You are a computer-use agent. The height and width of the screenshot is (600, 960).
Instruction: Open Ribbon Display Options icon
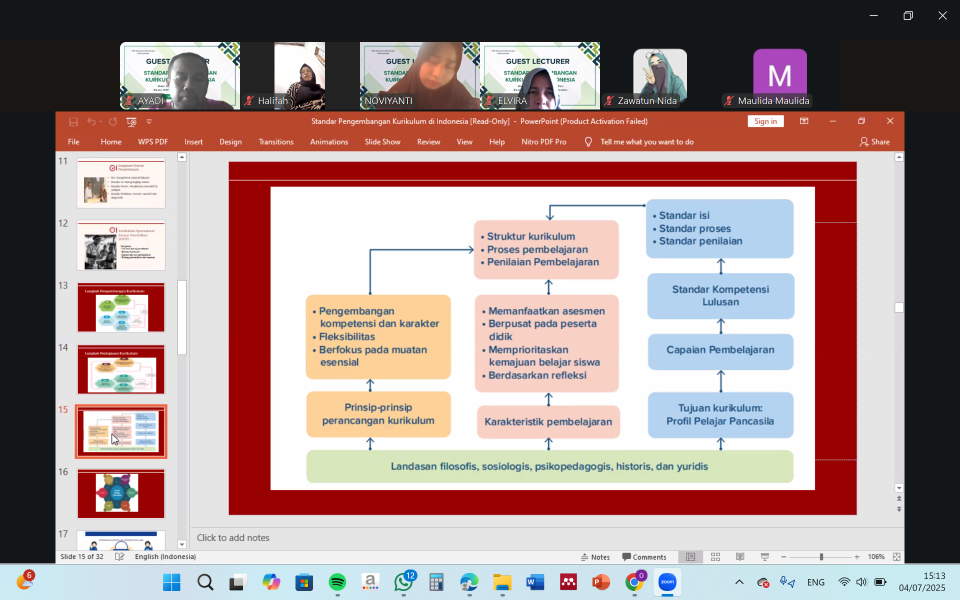pos(804,121)
